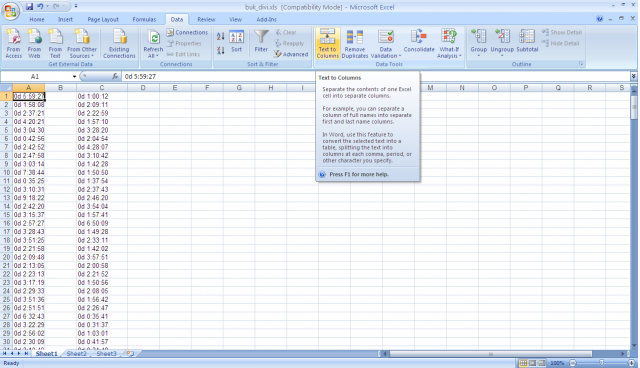
Task: Toggle the Filter button
Action: point(261,42)
